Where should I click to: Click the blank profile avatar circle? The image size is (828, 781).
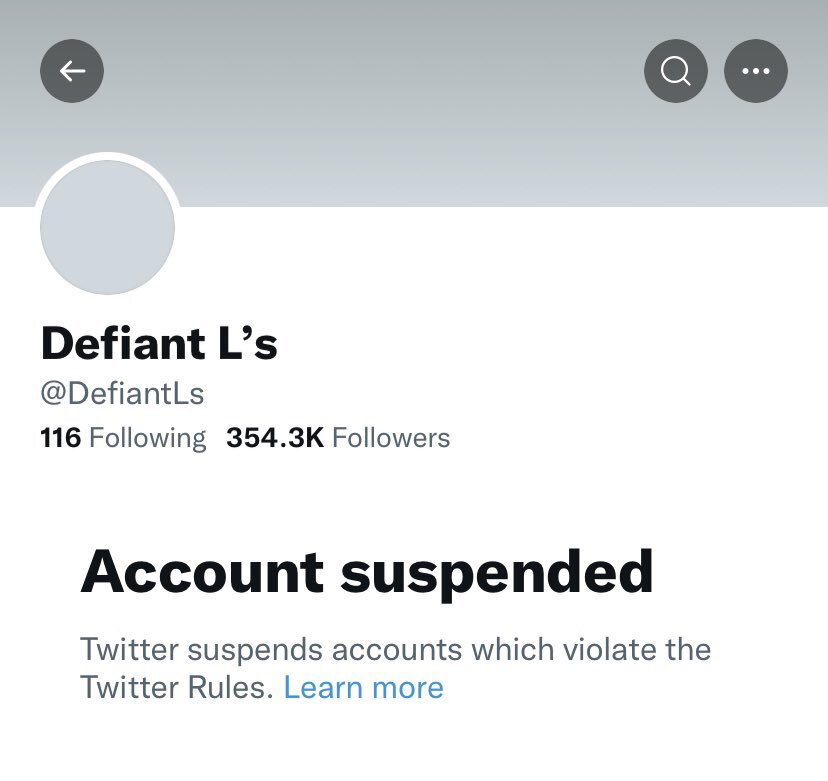(107, 227)
